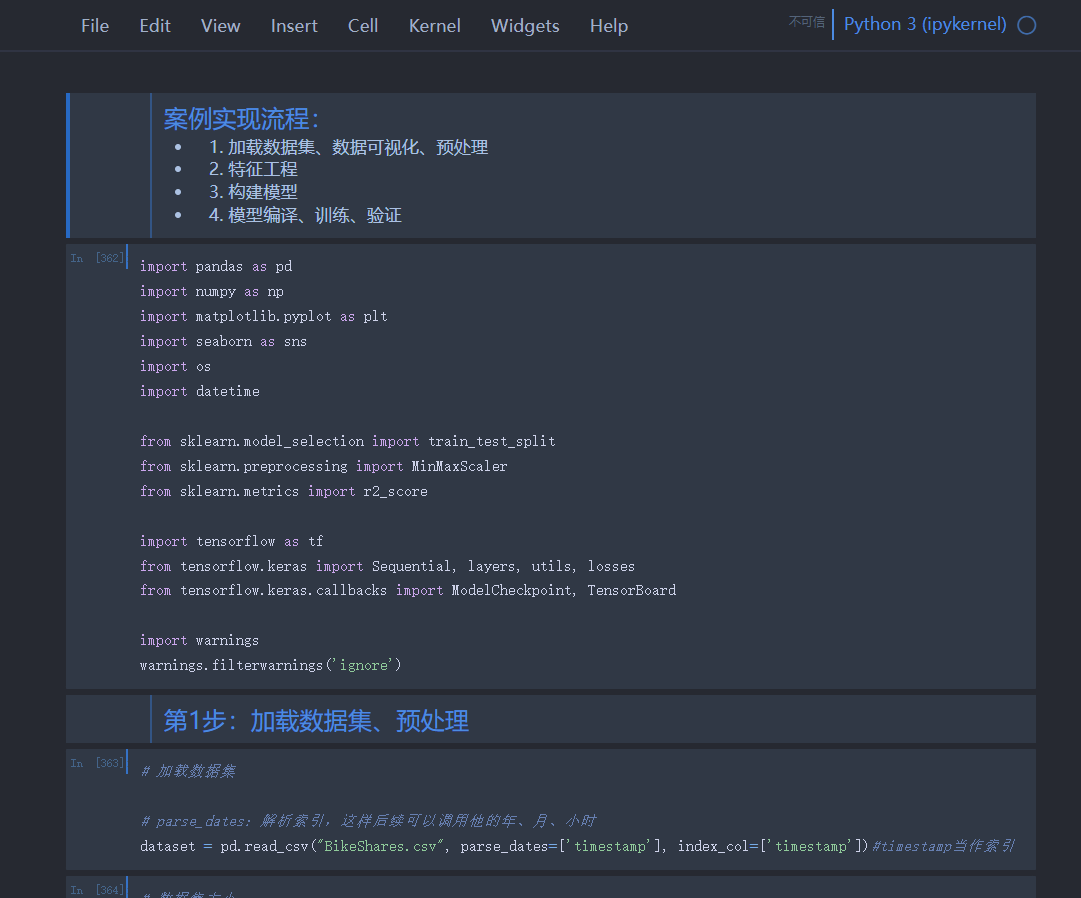Open the File menu
The width and height of the screenshot is (1081, 898).
(94, 25)
